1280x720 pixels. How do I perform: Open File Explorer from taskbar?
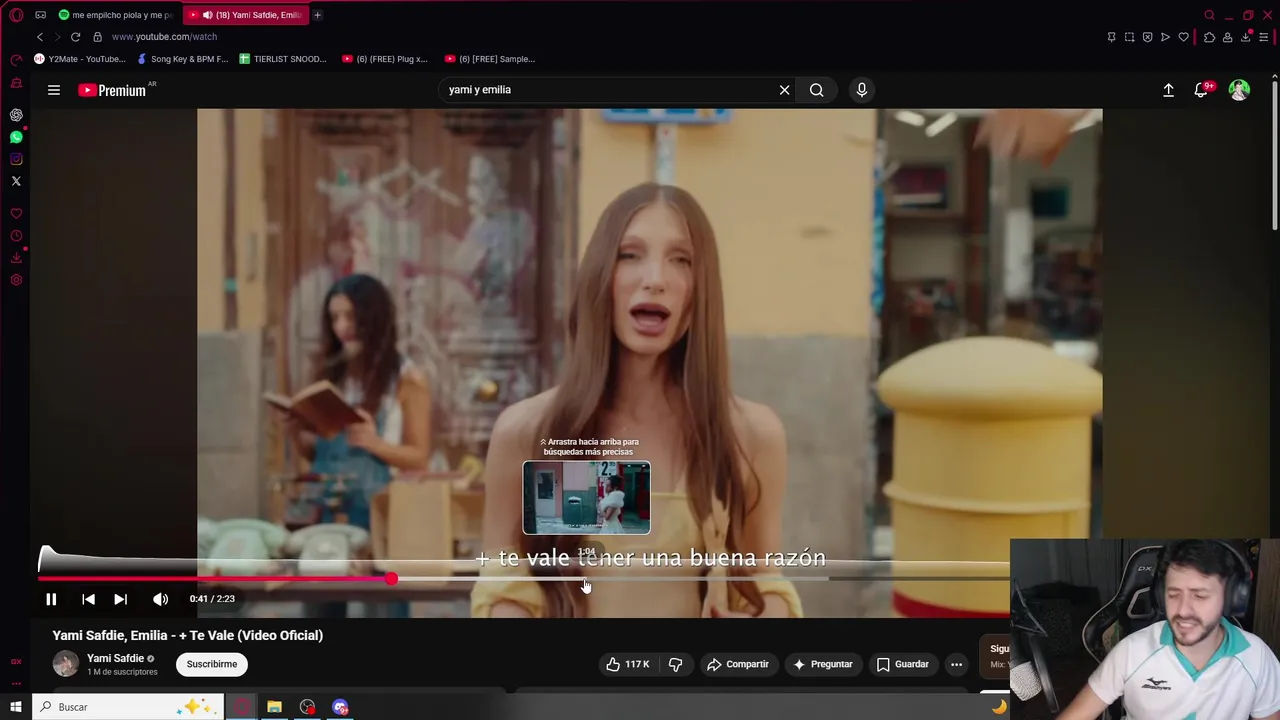coord(274,707)
